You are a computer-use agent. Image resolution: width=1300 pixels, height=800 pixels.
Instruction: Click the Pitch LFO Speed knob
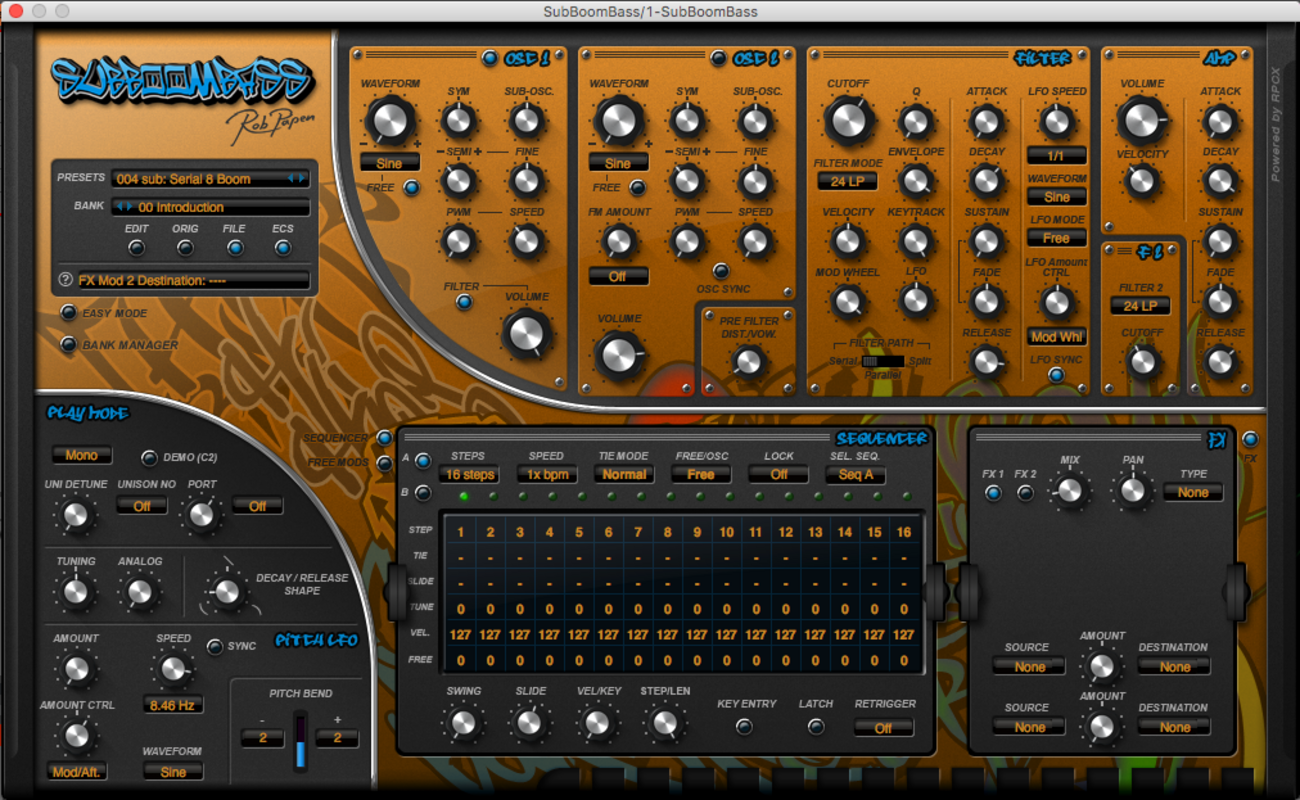pos(173,669)
